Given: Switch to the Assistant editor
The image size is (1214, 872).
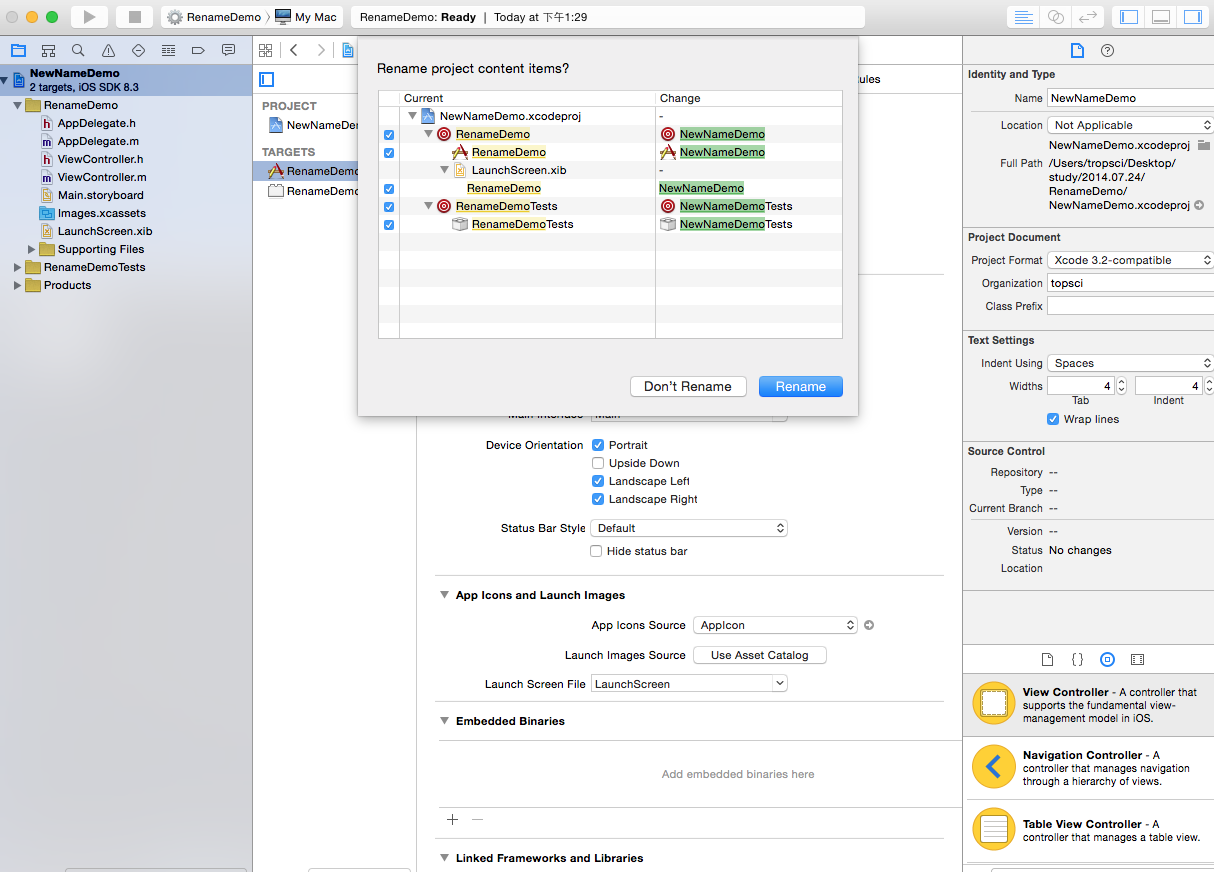Looking at the screenshot, I should pyautogui.click(x=1055, y=17).
